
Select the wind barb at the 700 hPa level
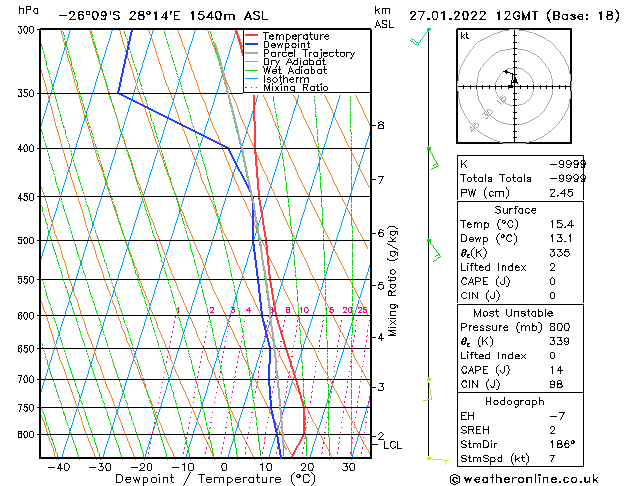pyautogui.click(x=428, y=389)
